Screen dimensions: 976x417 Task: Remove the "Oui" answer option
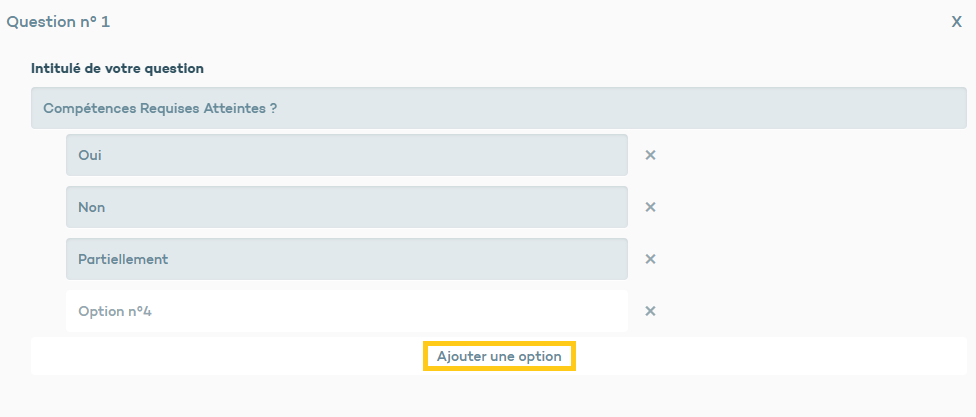pos(650,155)
